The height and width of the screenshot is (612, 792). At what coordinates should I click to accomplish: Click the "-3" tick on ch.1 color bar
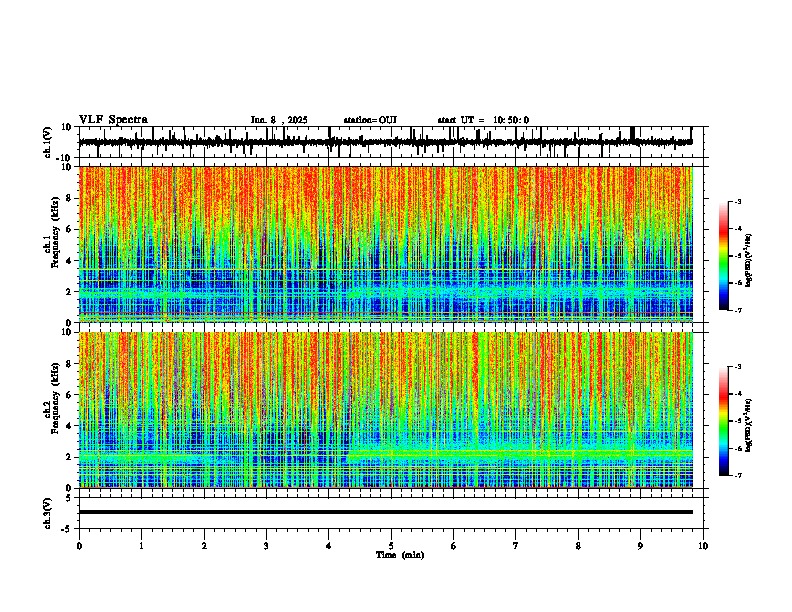coord(738,201)
